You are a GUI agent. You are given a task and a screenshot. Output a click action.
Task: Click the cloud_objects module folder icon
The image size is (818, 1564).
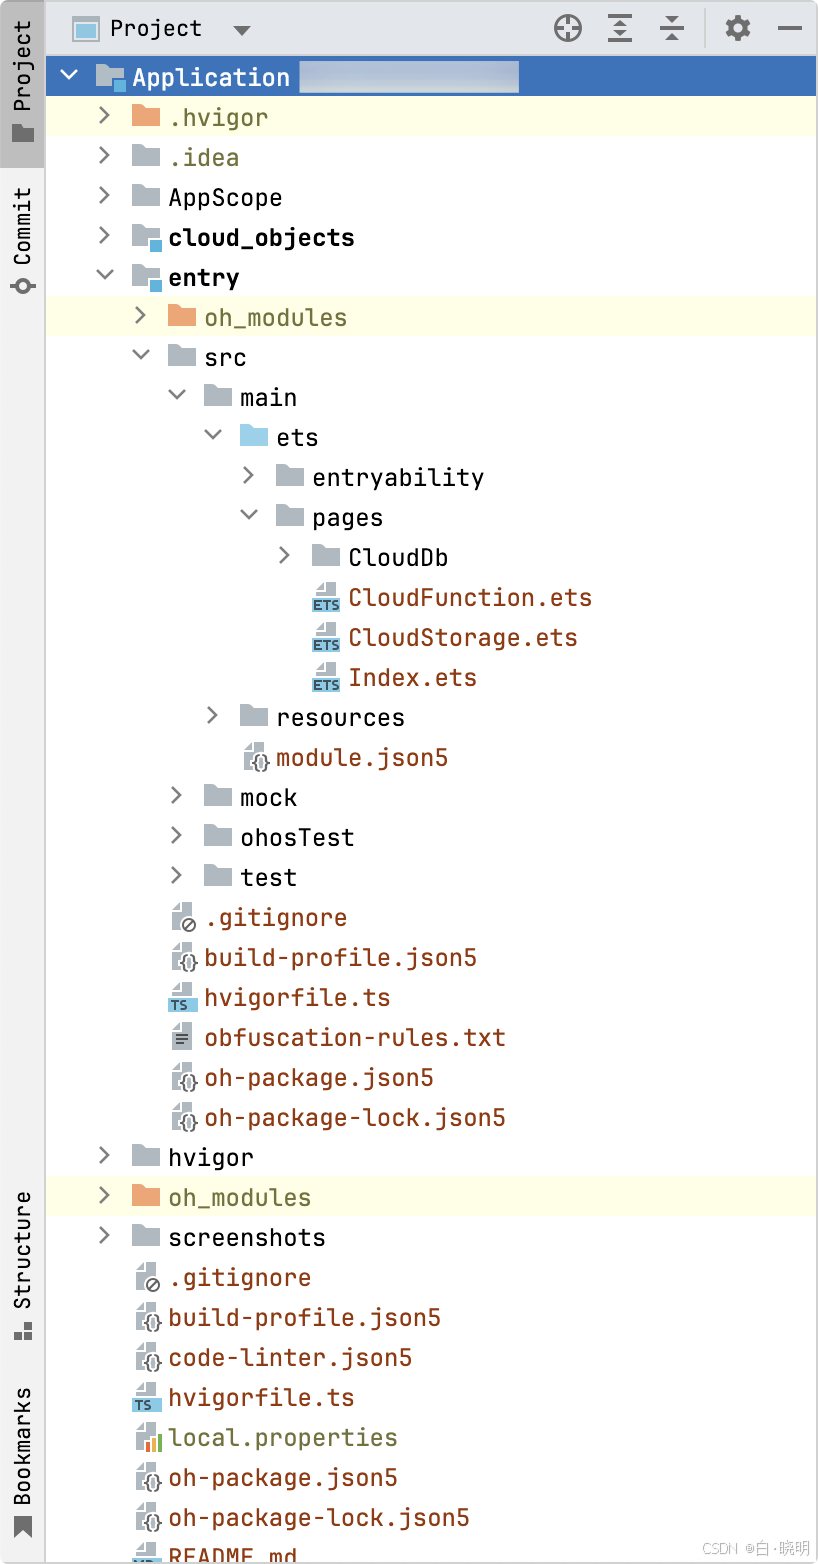147,237
